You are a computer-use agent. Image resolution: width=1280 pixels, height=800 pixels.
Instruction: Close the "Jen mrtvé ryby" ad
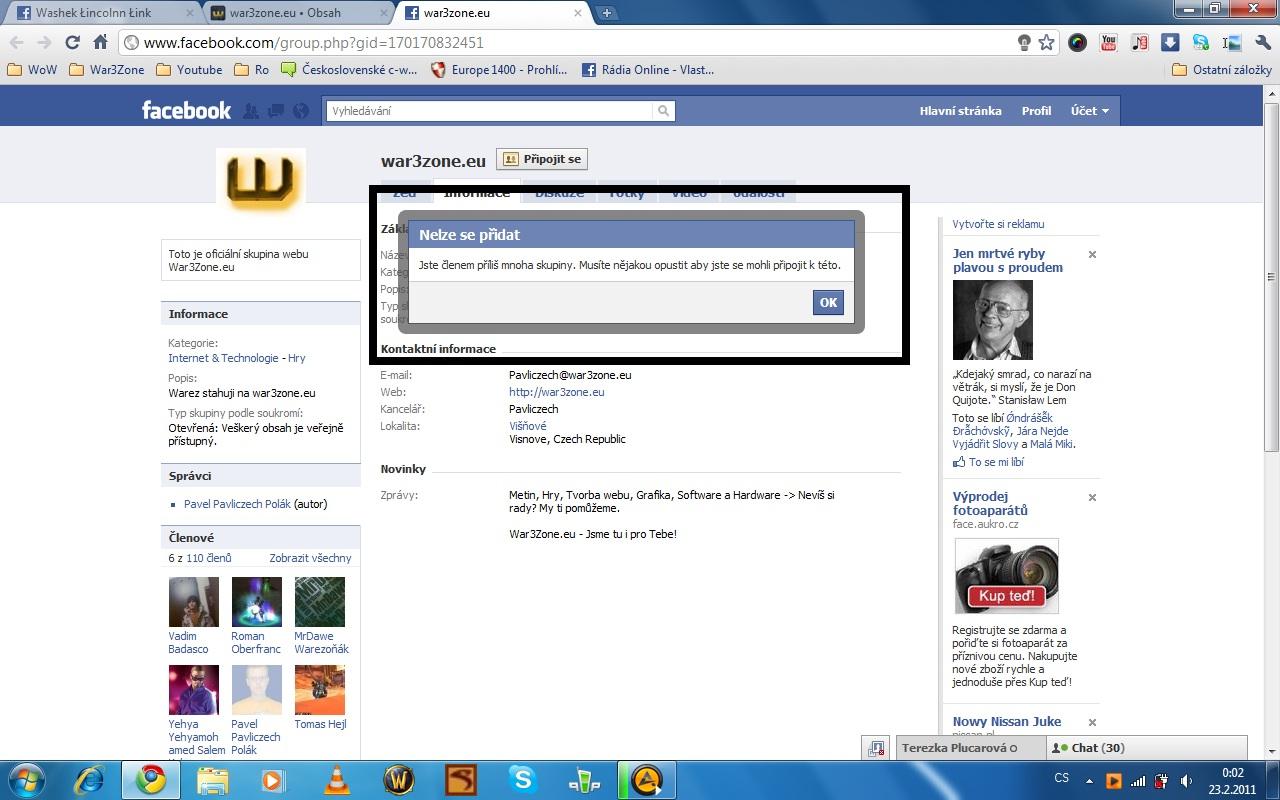[x=1092, y=255]
